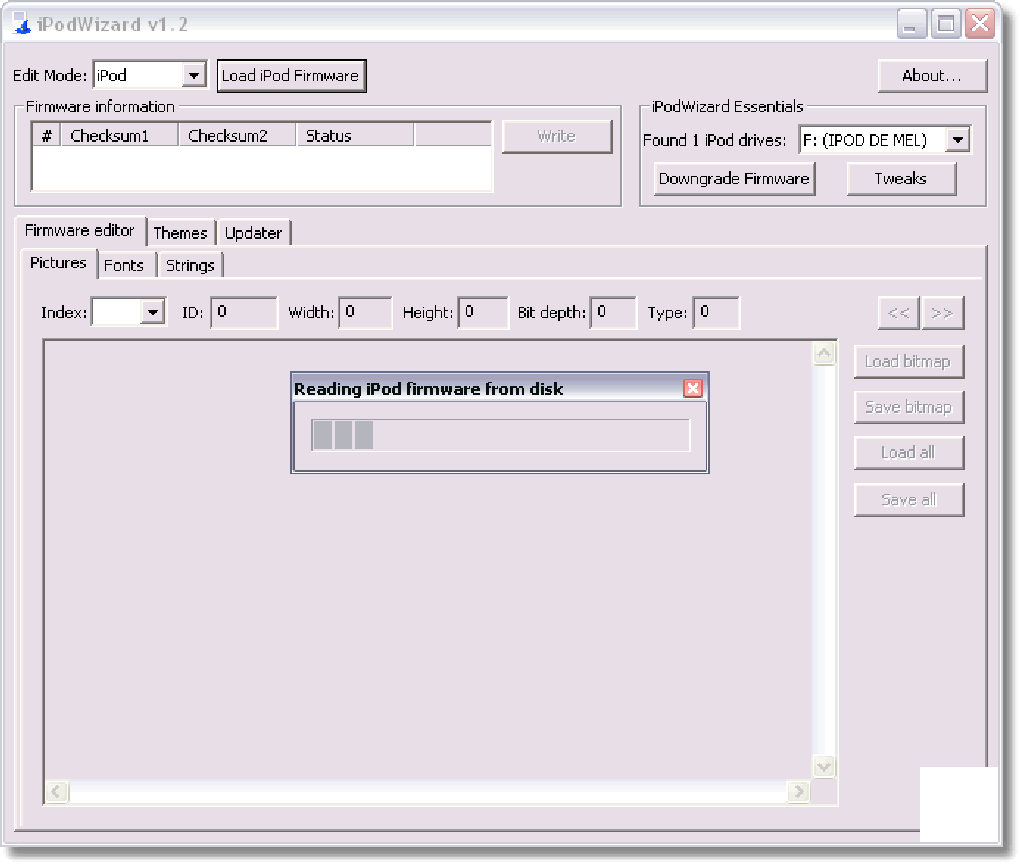Select the Pictures sub-tab

pos(59,263)
